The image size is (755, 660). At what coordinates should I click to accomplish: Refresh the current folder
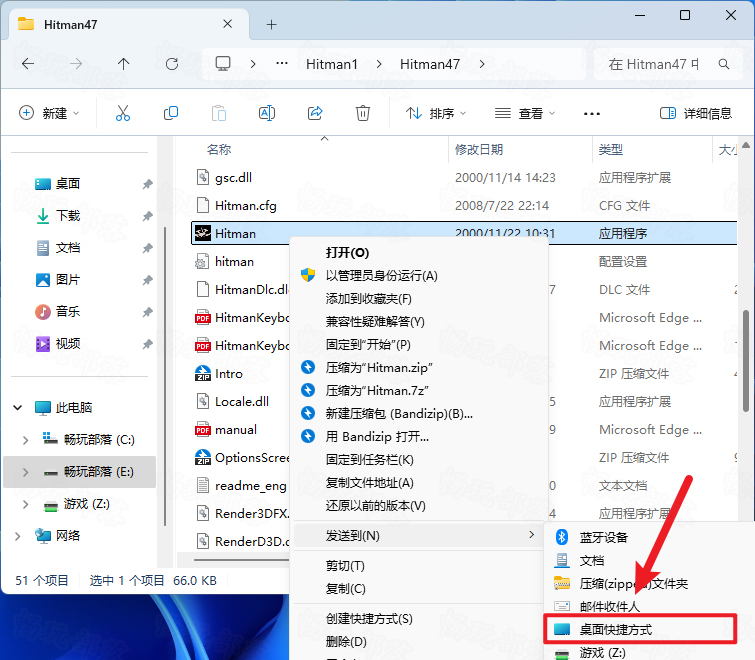[x=172, y=64]
